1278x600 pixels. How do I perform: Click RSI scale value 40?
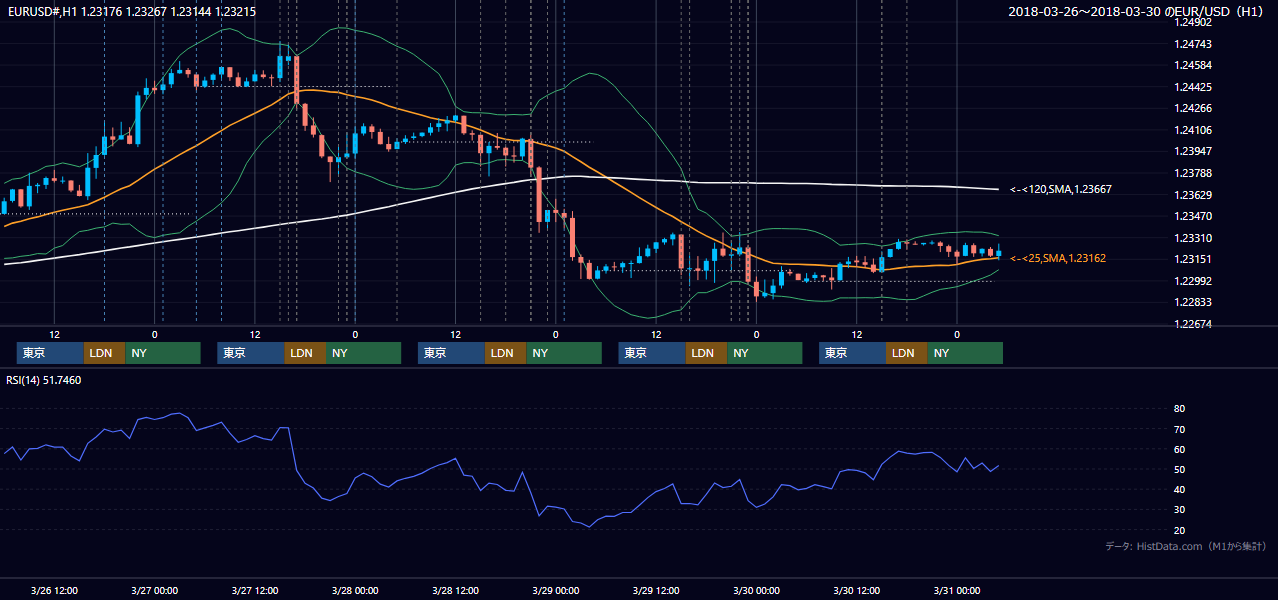(1179, 489)
